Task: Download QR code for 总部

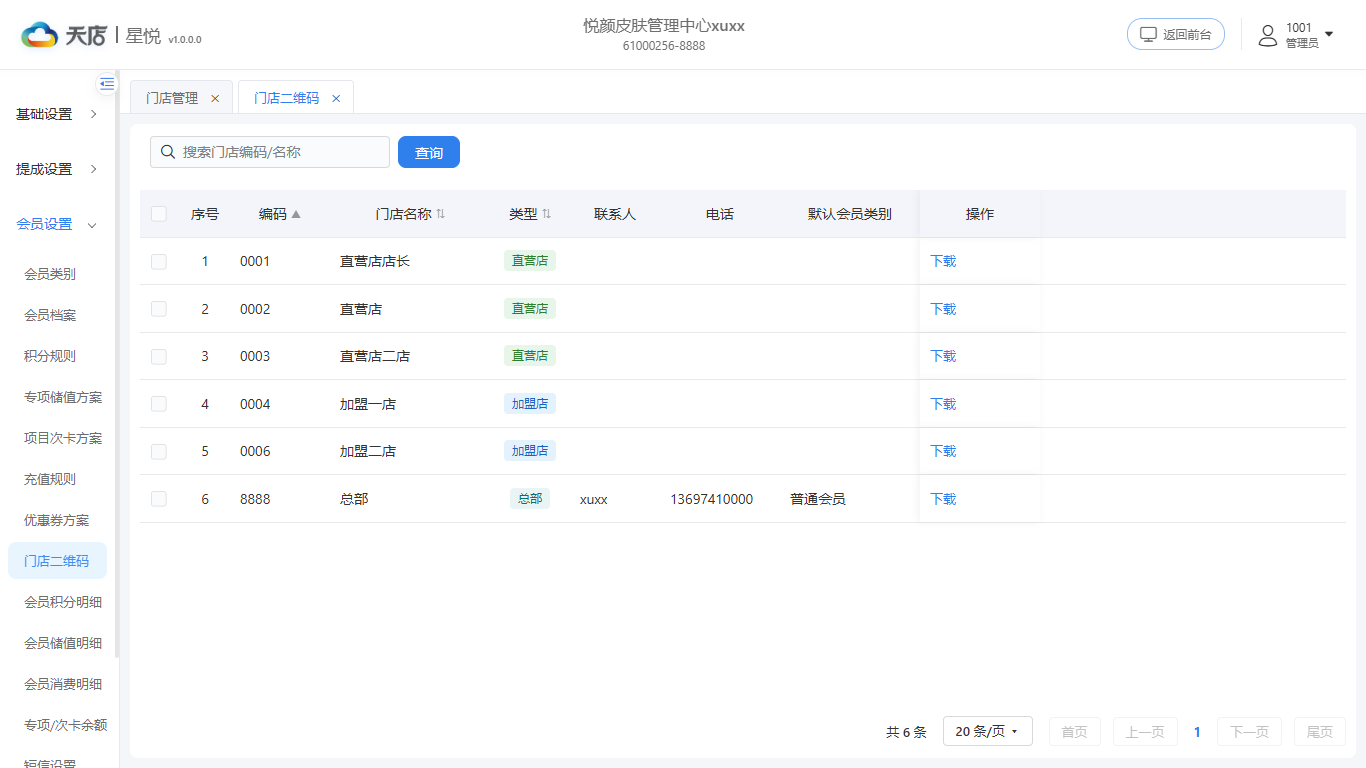Action: [x=943, y=499]
